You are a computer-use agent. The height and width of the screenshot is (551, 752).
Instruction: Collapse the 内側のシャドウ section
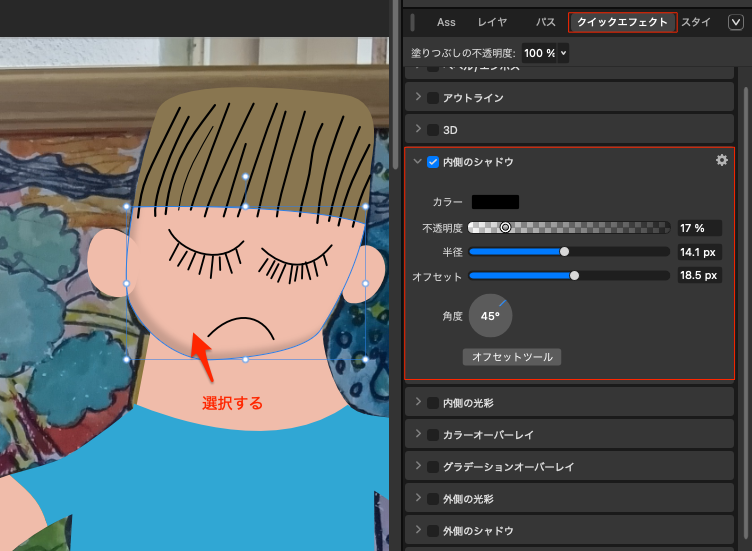[416, 162]
